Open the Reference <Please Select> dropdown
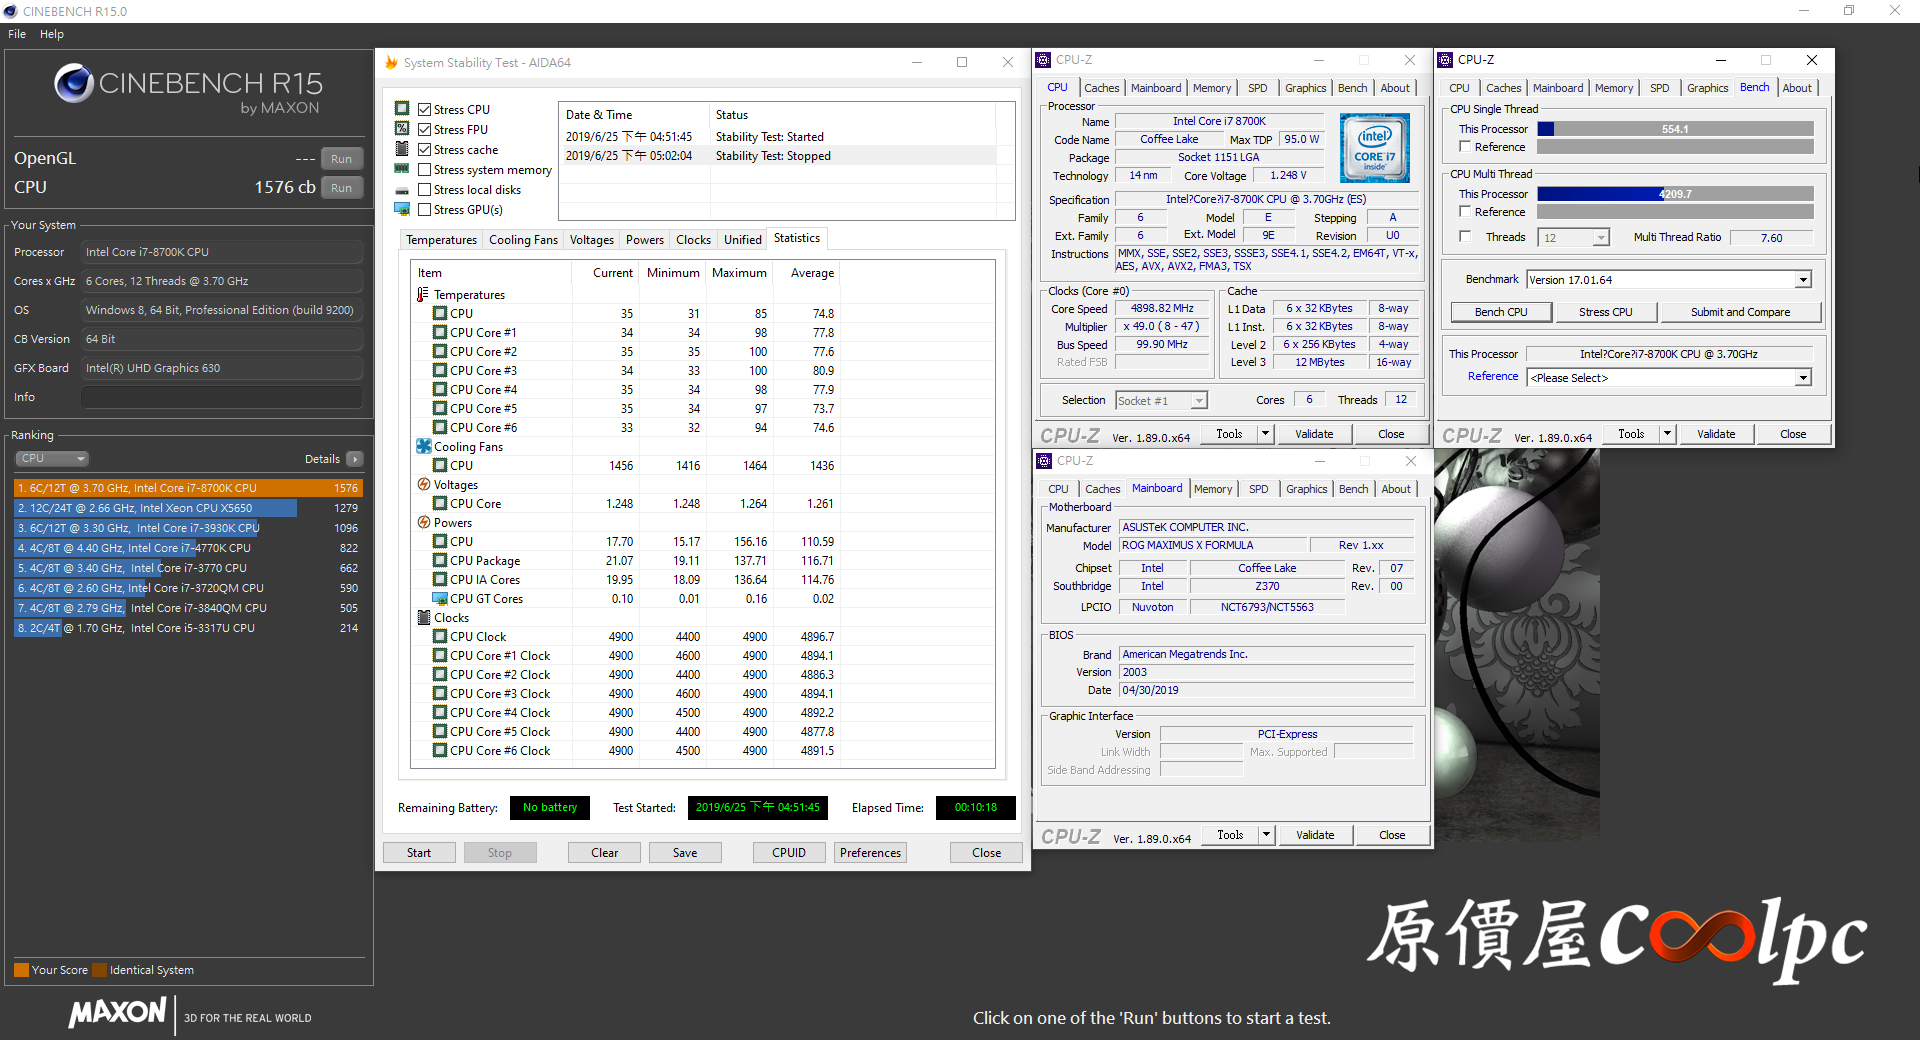The image size is (1920, 1040). click(1803, 378)
